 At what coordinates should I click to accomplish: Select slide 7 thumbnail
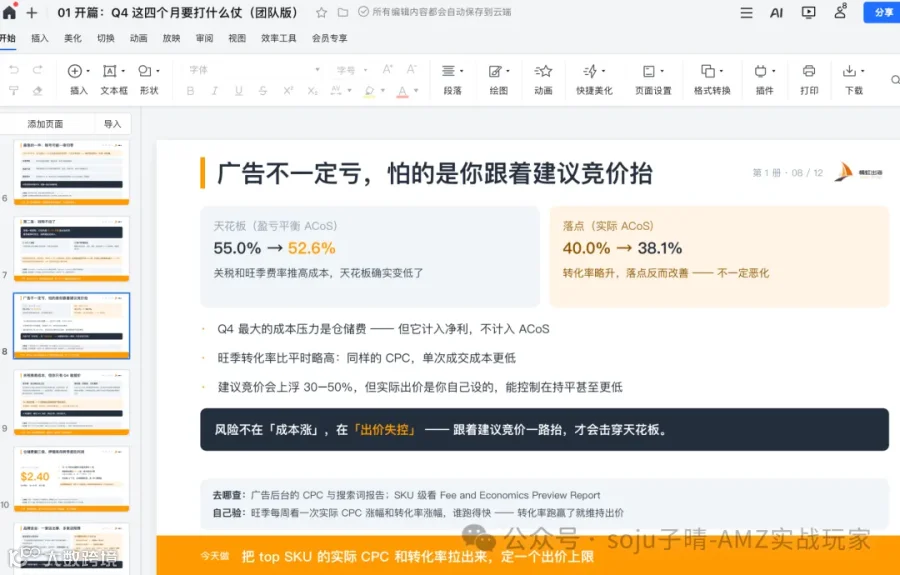click(71, 248)
